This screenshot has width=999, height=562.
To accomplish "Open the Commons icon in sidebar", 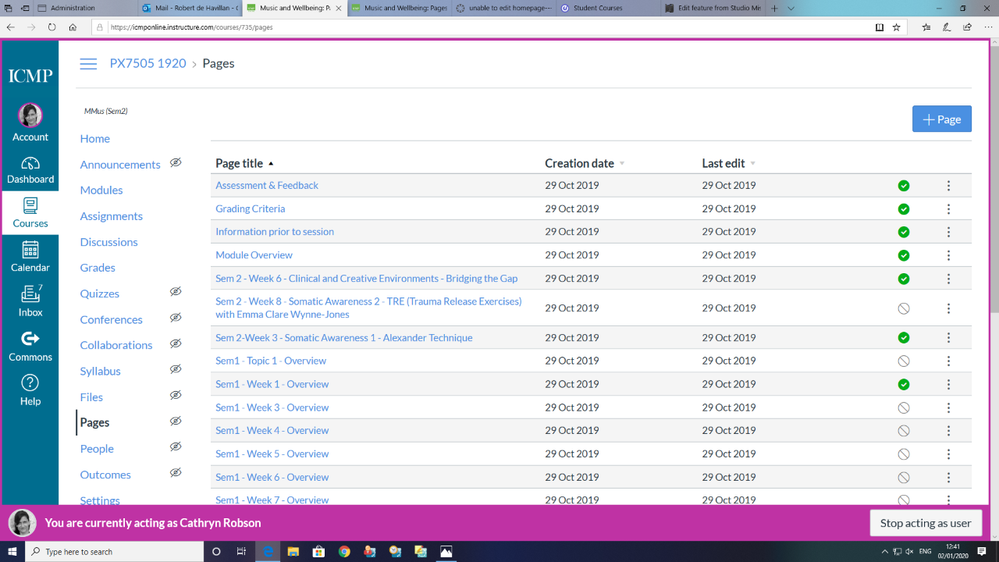I will pyautogui.click(x=30, y=345).
